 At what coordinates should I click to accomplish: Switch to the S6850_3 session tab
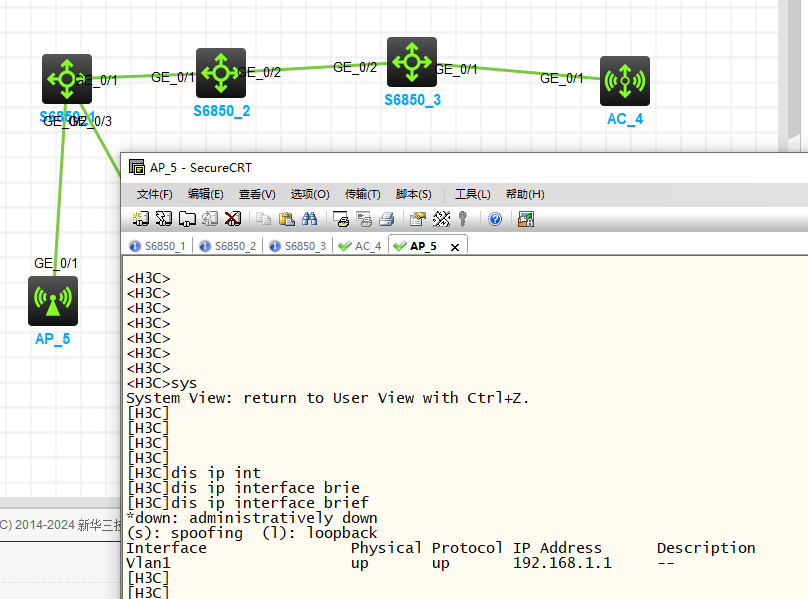click(298, 246)
